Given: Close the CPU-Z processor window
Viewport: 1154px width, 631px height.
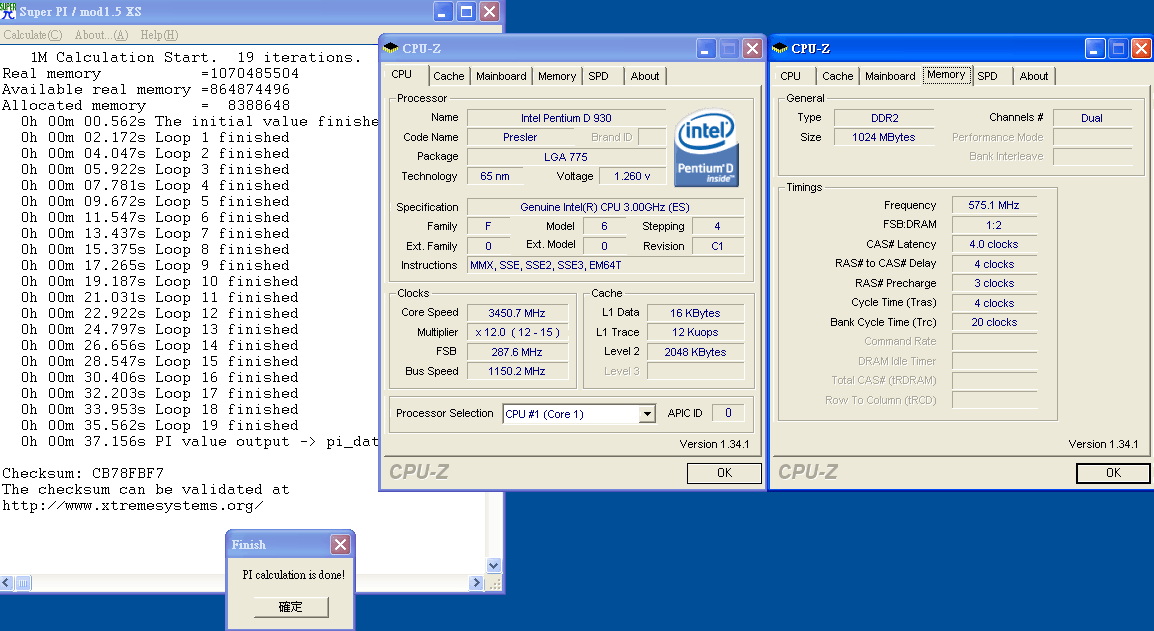Looking at the screenshot, I should coord(752,49).
